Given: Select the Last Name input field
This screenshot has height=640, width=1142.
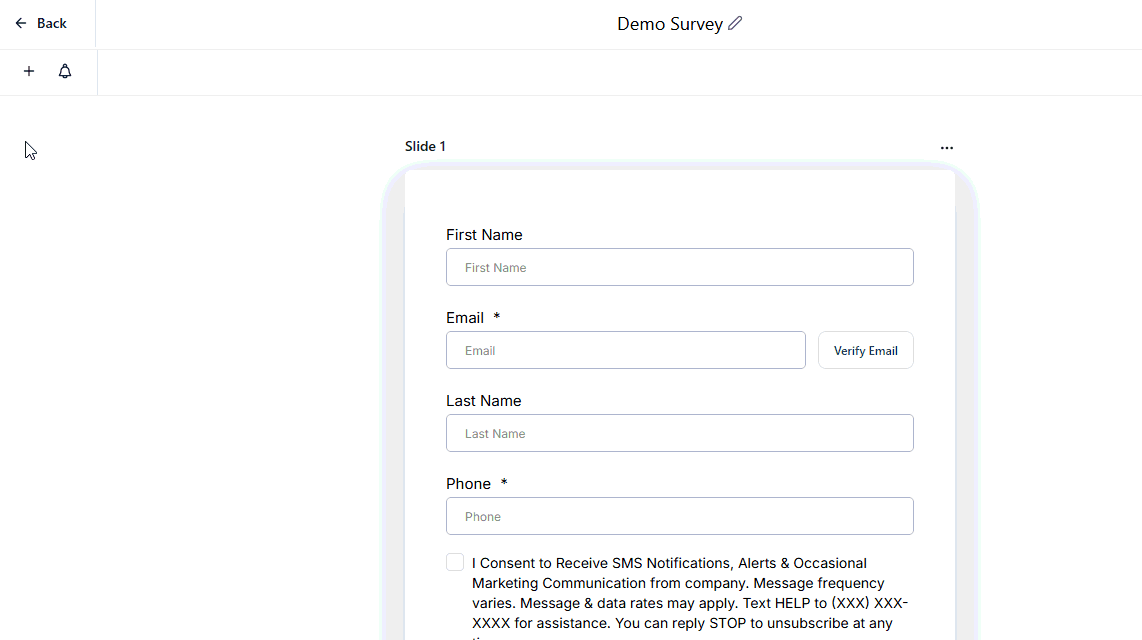Looking at the screenshot, I should click(680, 433).
